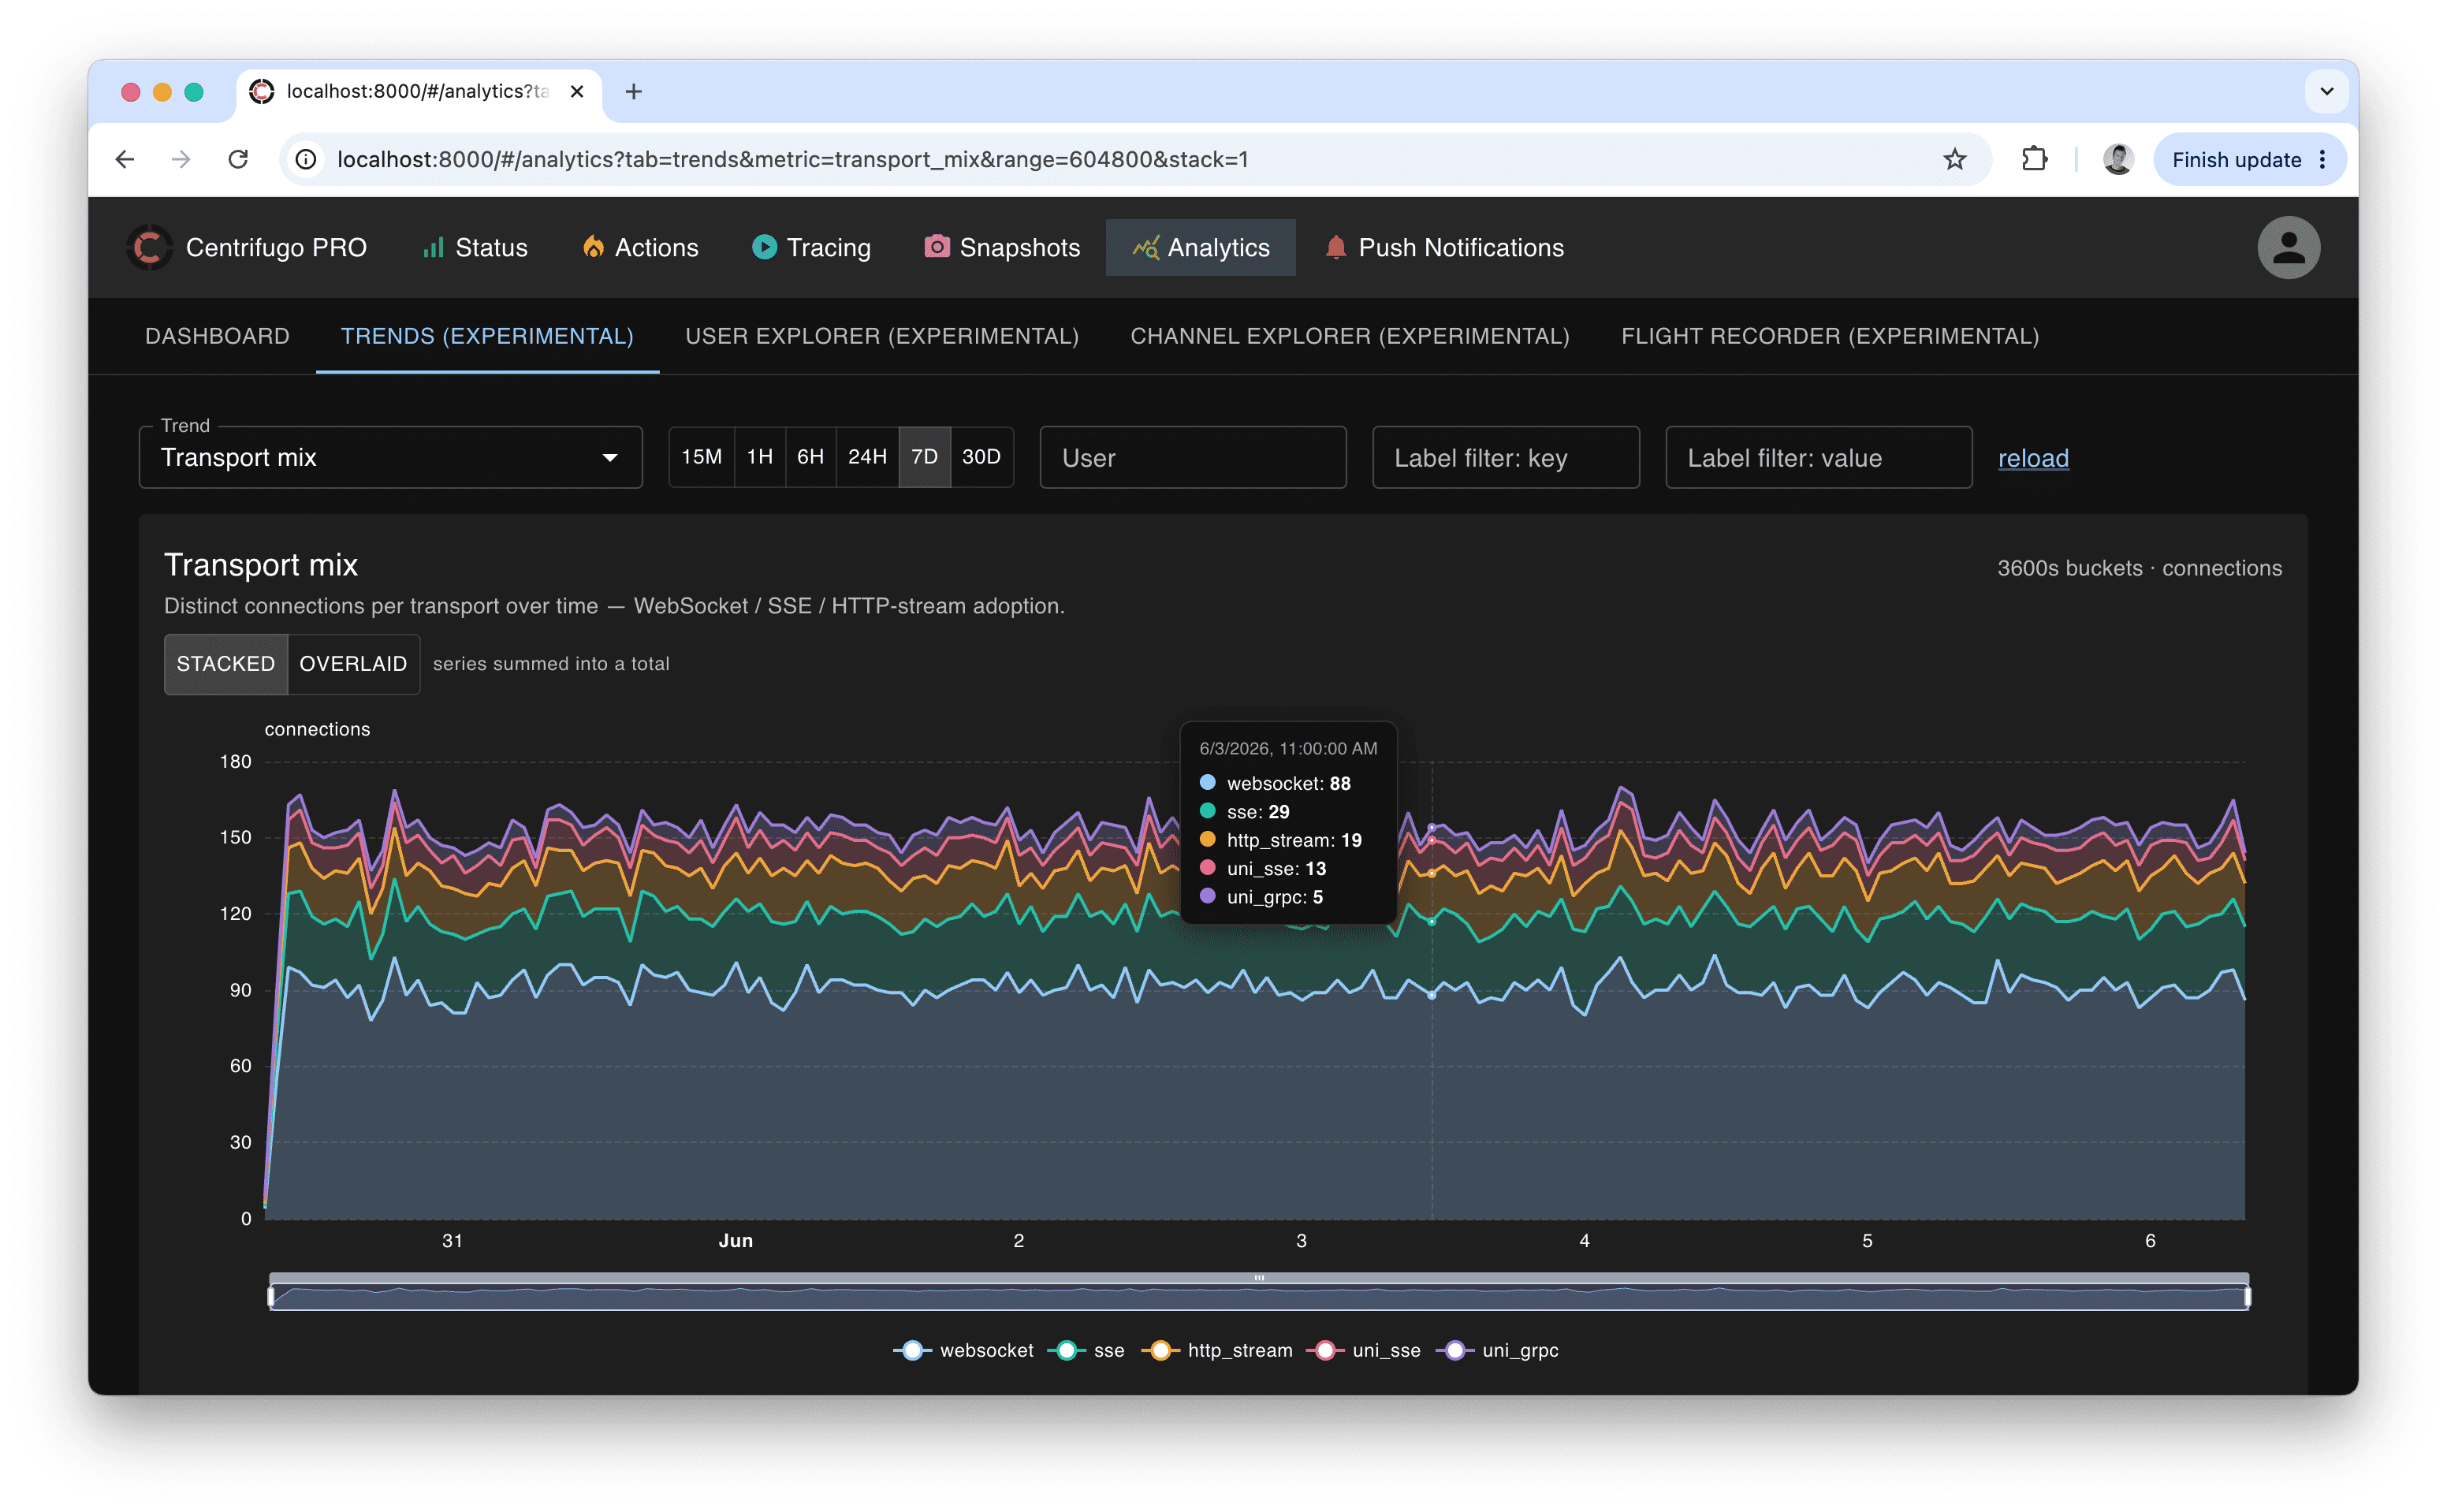Open the Actions flame icon
This screenshot has width=2447, height=1512.
593,247
